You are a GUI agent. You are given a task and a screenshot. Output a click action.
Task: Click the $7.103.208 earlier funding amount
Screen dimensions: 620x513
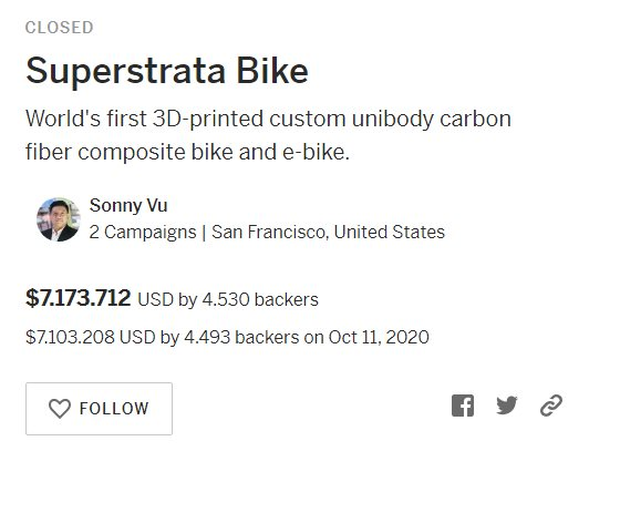[70, 337]
